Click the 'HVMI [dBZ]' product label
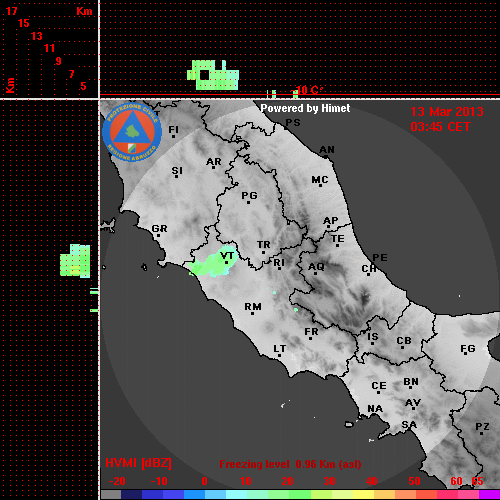Viewport: 500px width, 500px height. point(138,463)
